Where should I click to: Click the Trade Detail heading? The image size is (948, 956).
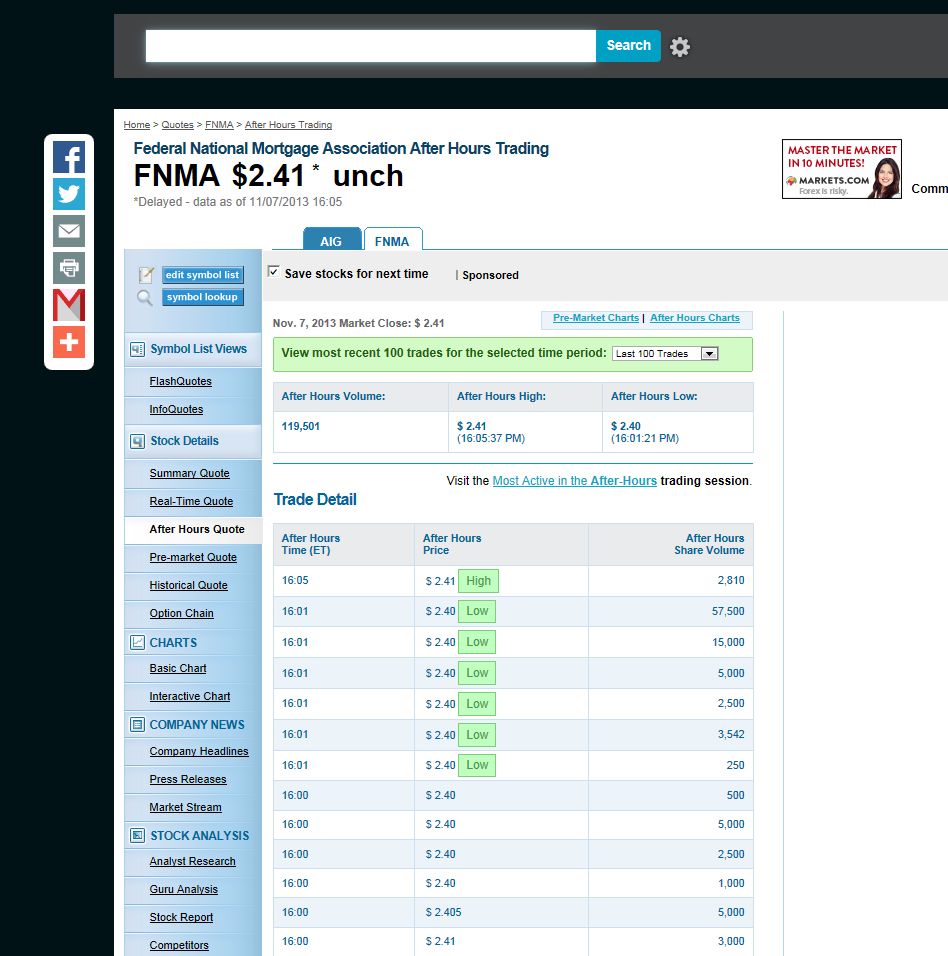click(x=315, y=500)
